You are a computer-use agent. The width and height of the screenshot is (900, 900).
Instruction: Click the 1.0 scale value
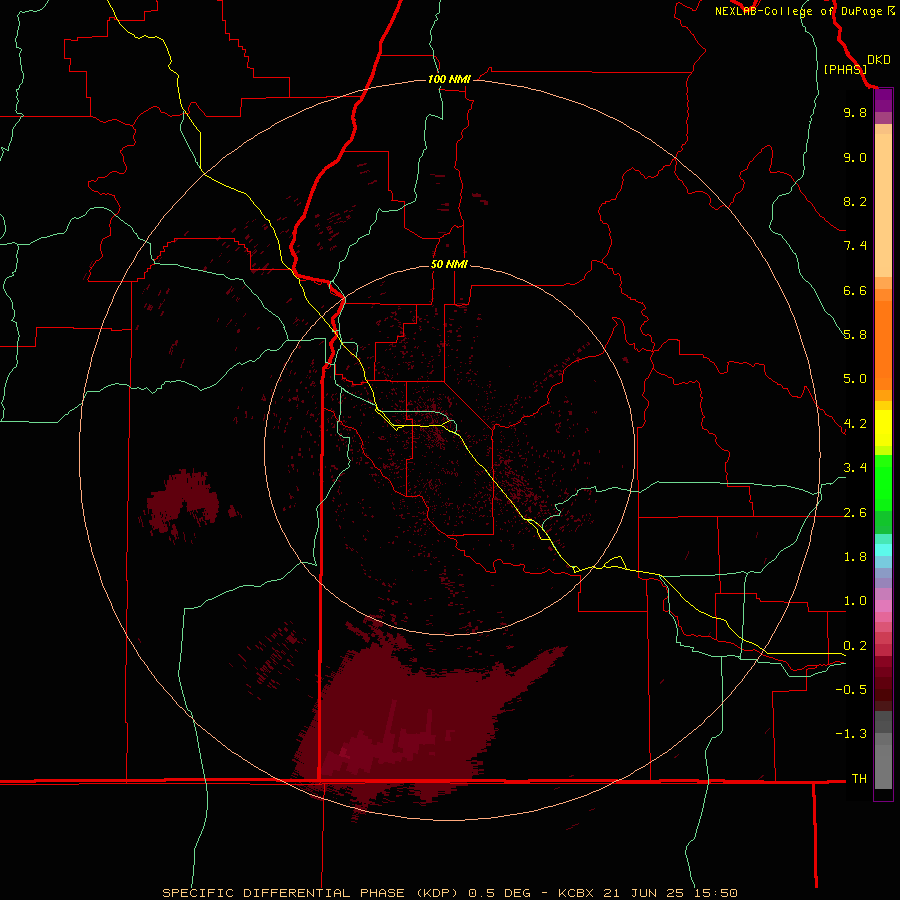[855, 601]
